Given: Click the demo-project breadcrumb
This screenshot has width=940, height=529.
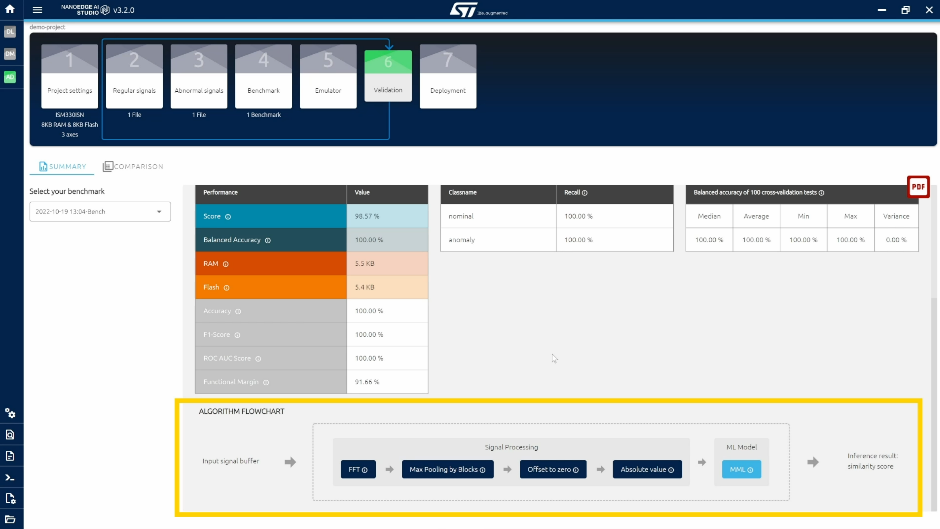Looking at the screenshot, I should tap(47, 27).
